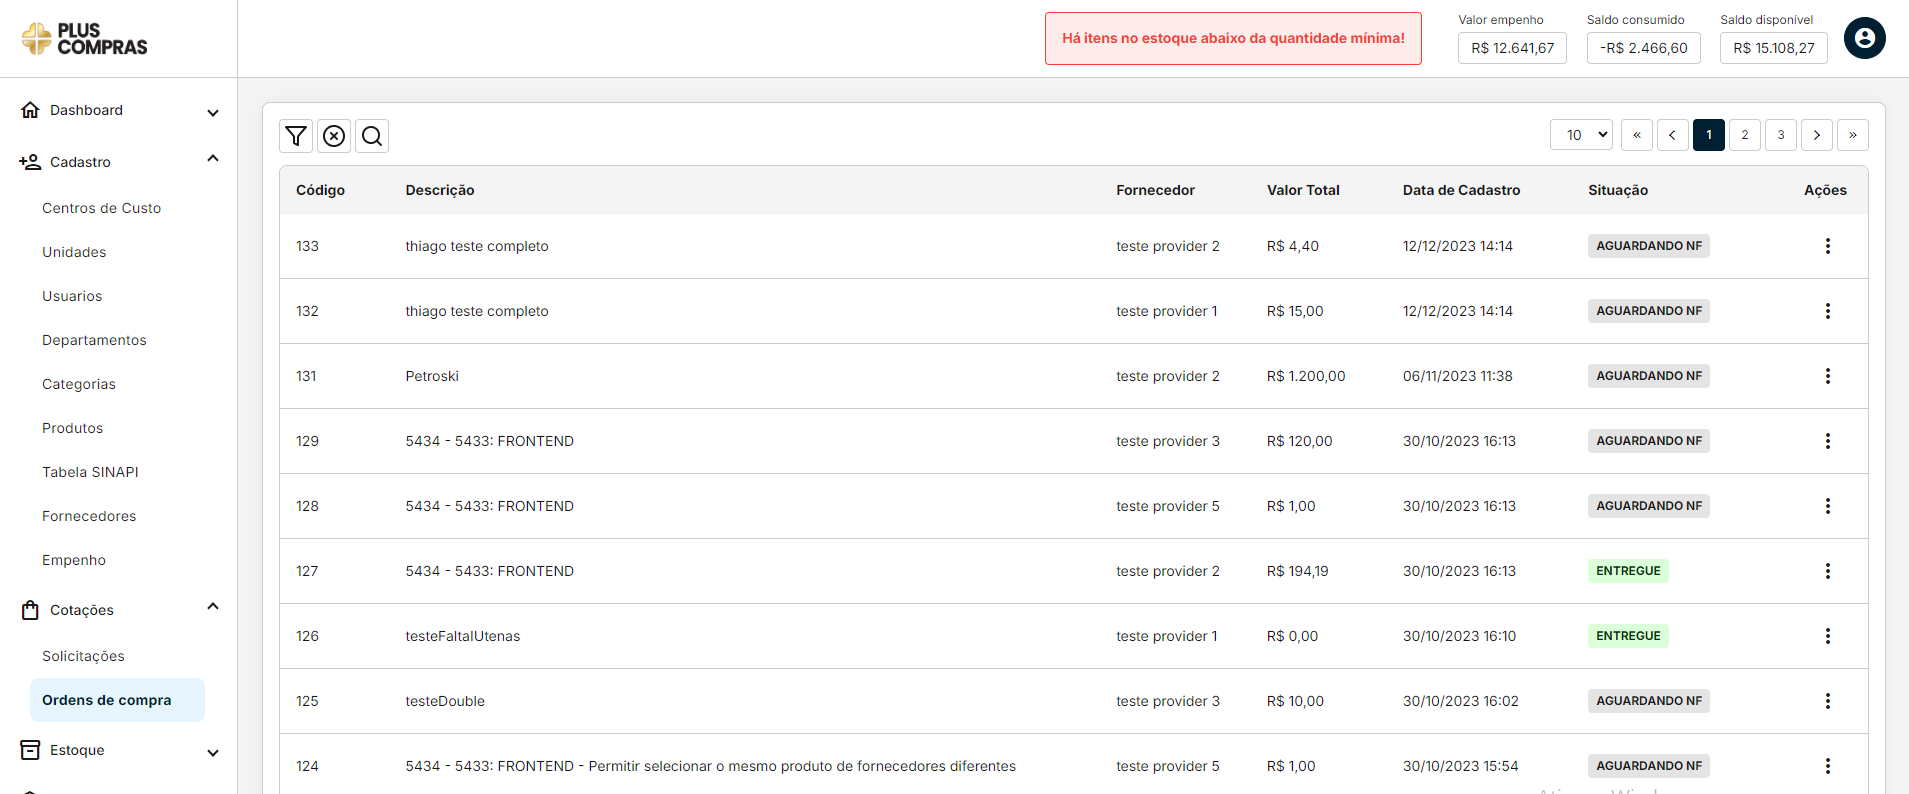Click the ENTREGUE status badge of order 126
This screenshot has width=1909, height=794.
(x=1627, y=636)
